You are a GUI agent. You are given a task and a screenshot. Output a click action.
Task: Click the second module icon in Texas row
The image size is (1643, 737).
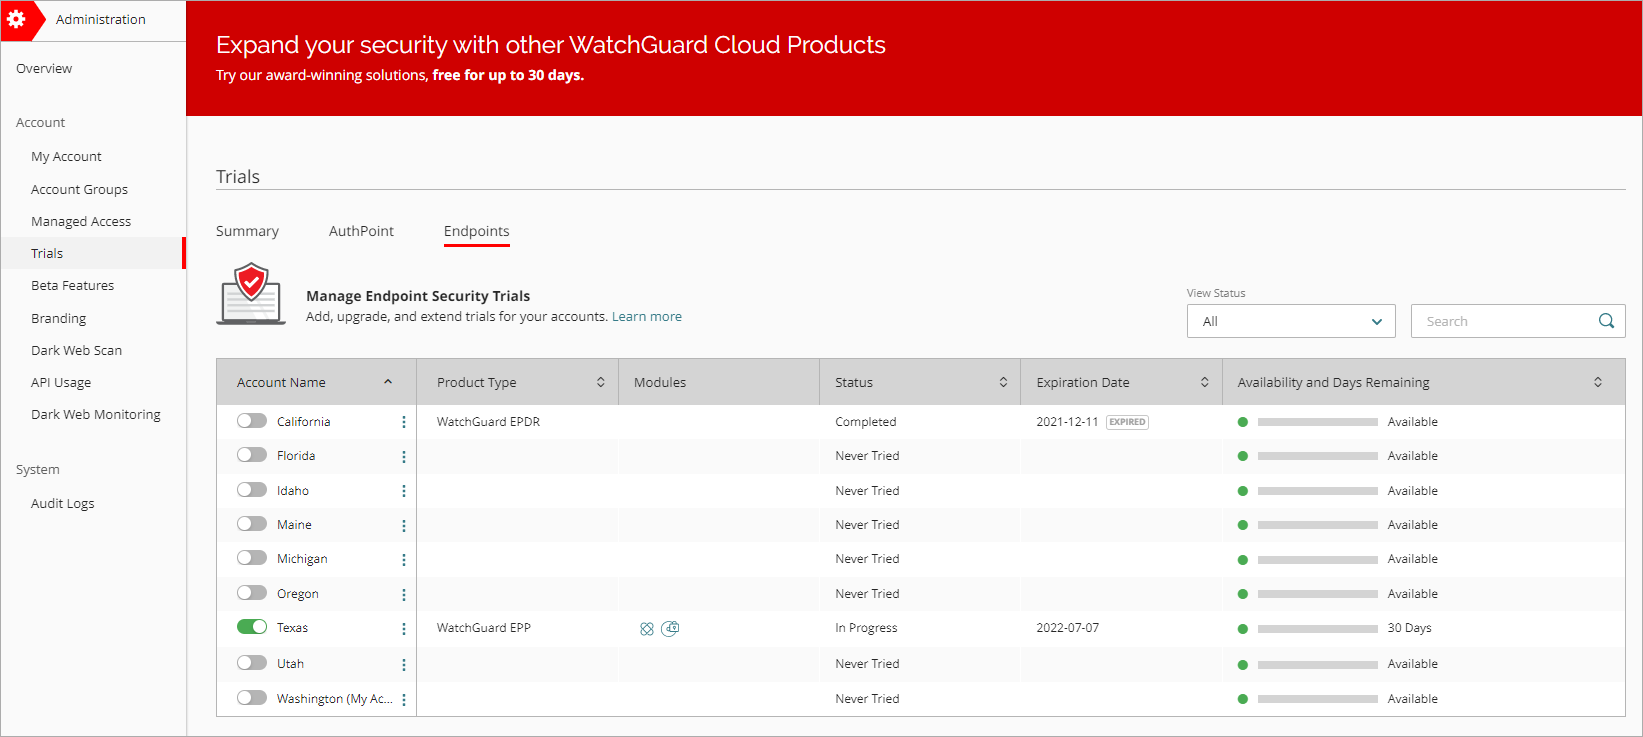pyautogui.click(x=671, y=628)
